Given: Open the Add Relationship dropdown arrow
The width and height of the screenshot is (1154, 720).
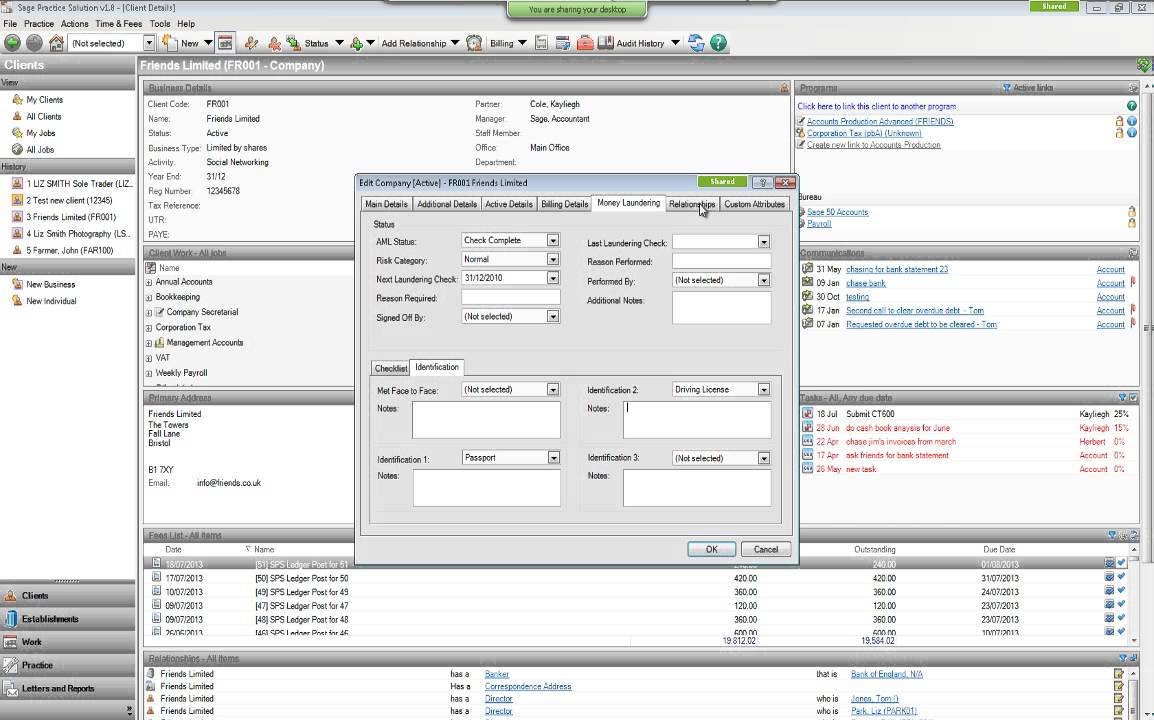Looking at the screenshot, I should click(x=455, y=43).
